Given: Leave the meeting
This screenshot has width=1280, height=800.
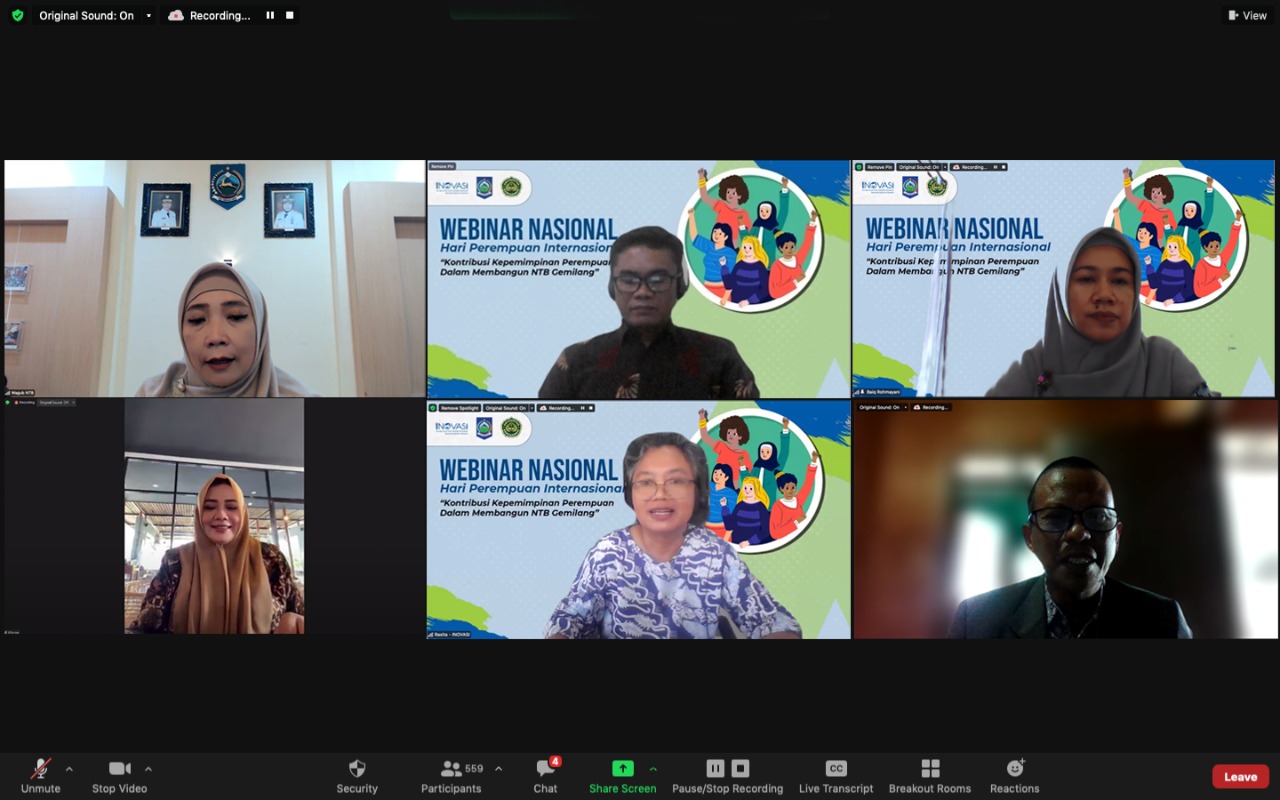Looking at the screenshot, I should [x=1240, y=777].
